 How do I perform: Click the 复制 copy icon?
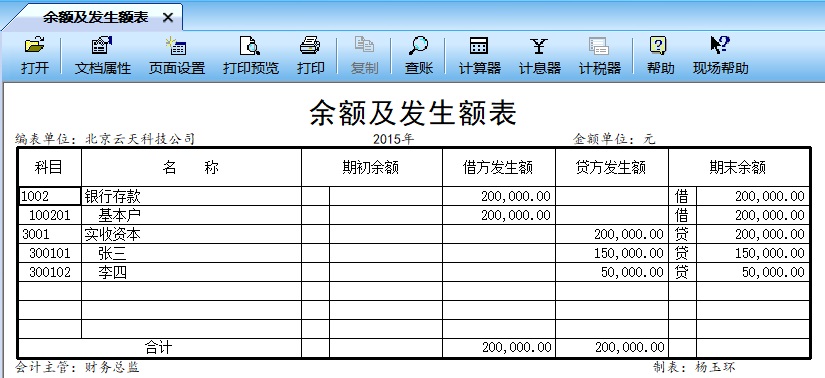click(x=364, y=46)
